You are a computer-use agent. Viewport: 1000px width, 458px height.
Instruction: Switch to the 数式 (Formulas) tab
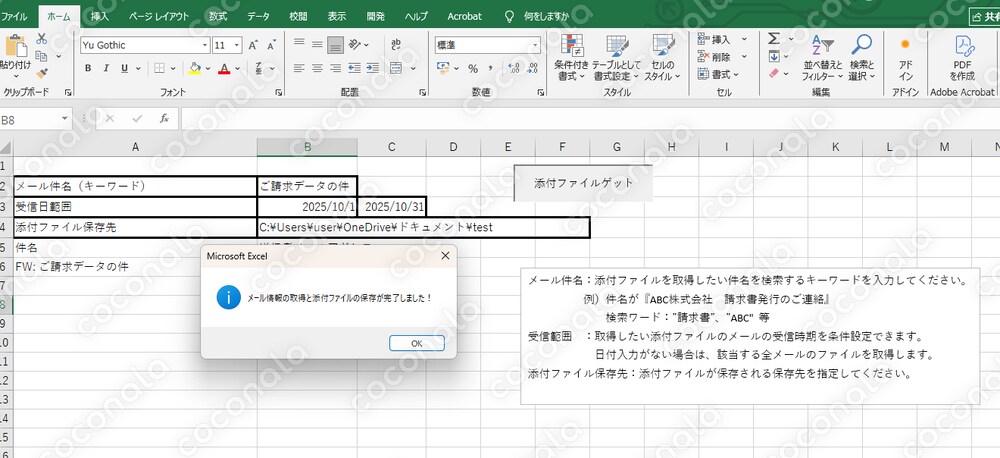(x=218, y=17)
